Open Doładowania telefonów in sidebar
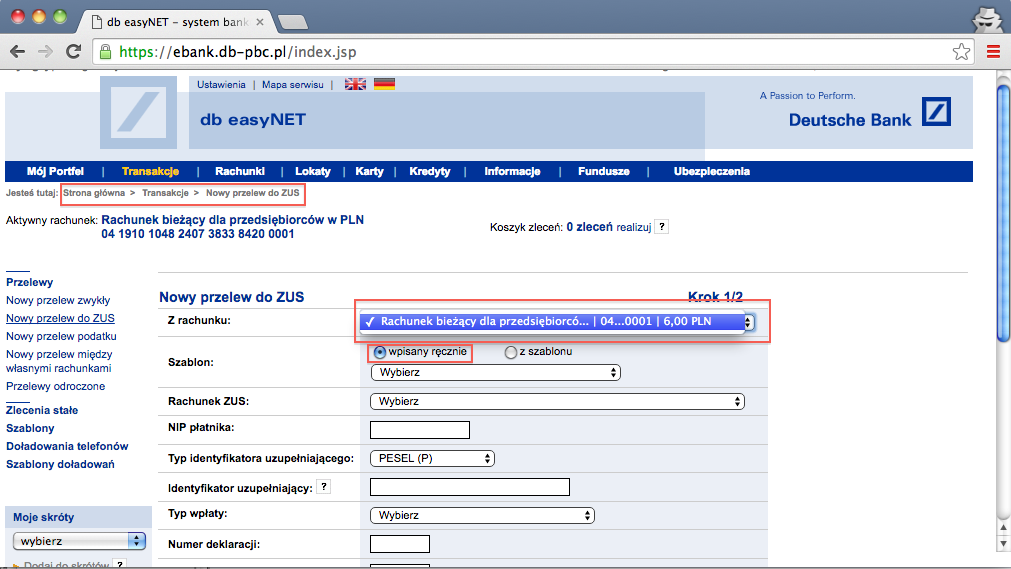The image size is (1011, 569). [67, 446]
